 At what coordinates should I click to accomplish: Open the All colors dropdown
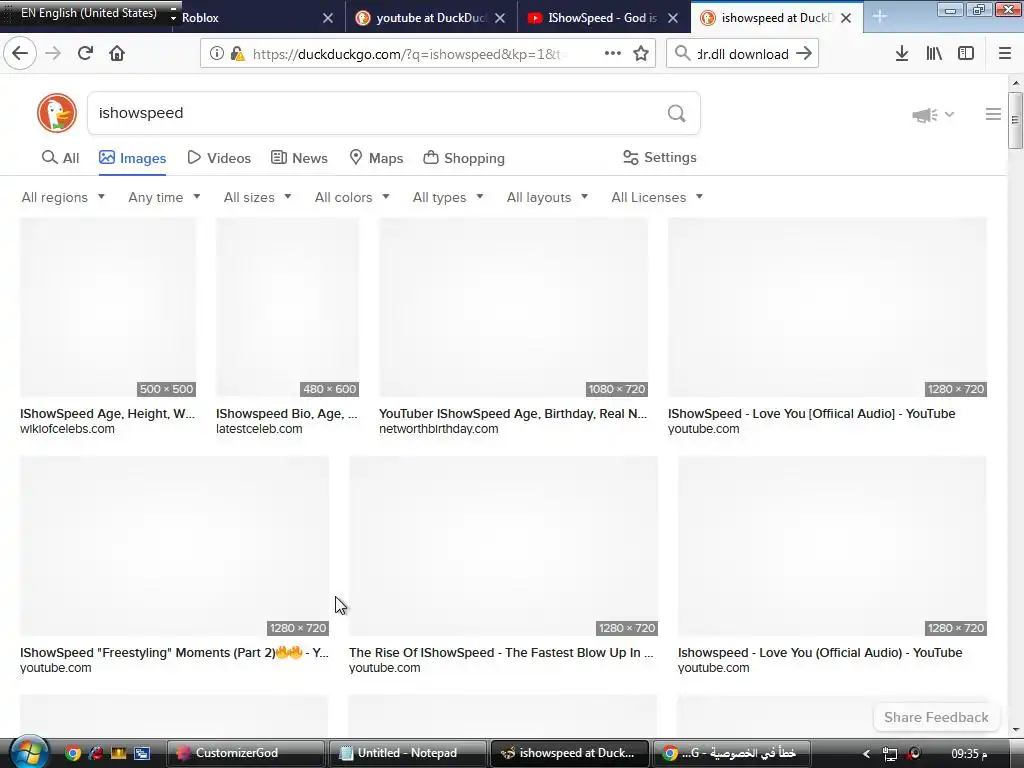[352, 197]
